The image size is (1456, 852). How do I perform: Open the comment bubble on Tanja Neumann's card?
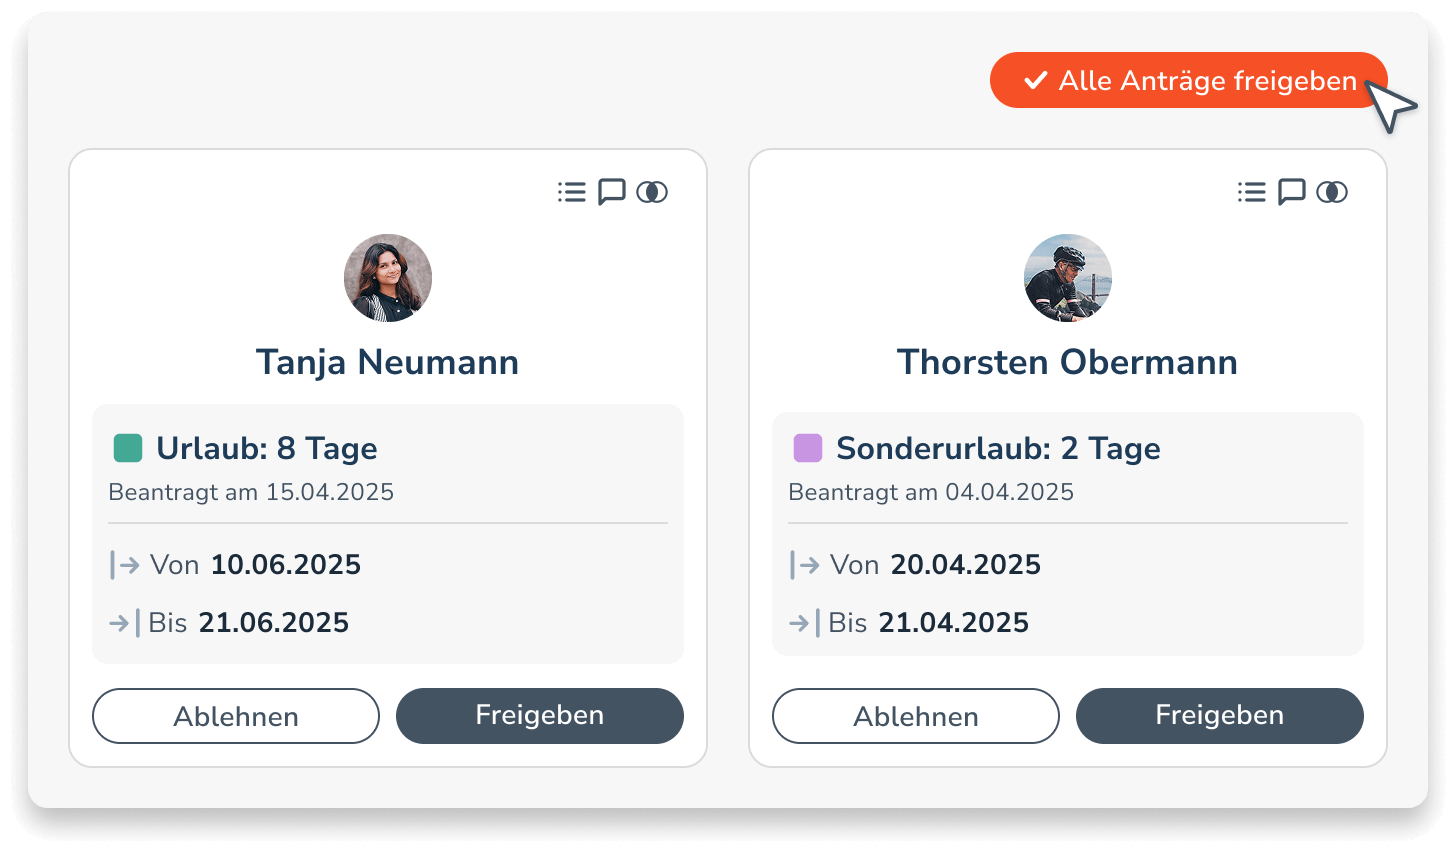[x=612, y=192]
